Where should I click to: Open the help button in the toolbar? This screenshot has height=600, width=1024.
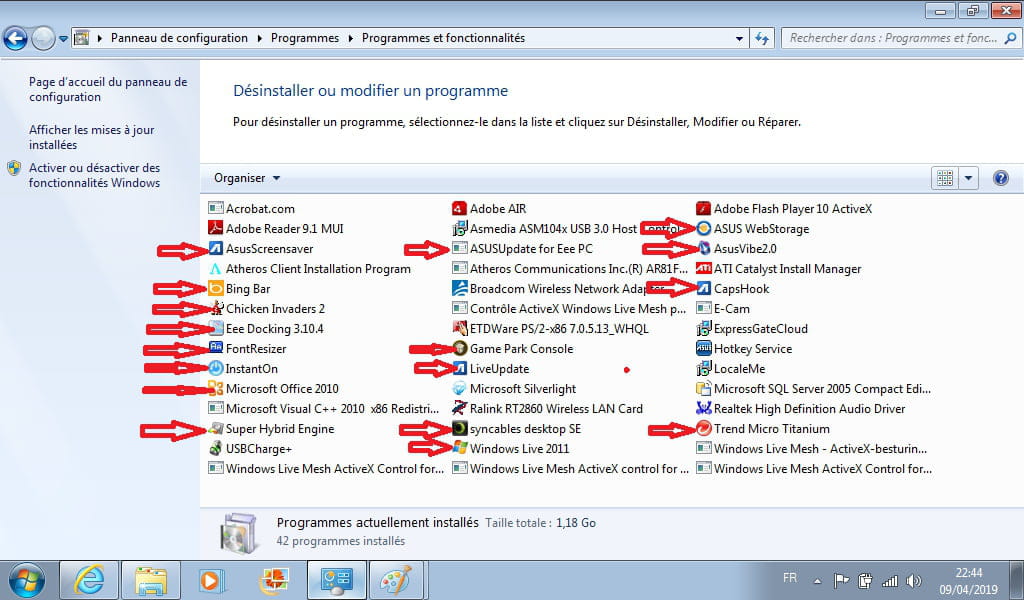1000,178
